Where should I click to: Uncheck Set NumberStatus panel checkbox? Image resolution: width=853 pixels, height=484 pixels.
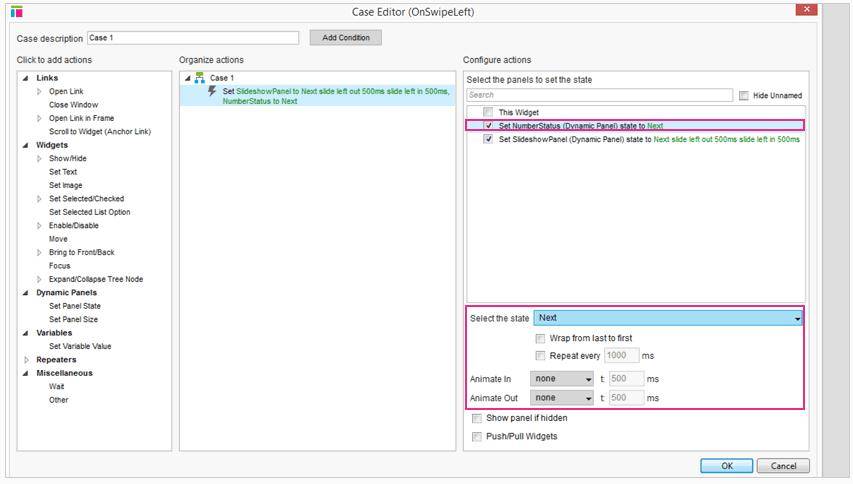[x=488, y=126]
